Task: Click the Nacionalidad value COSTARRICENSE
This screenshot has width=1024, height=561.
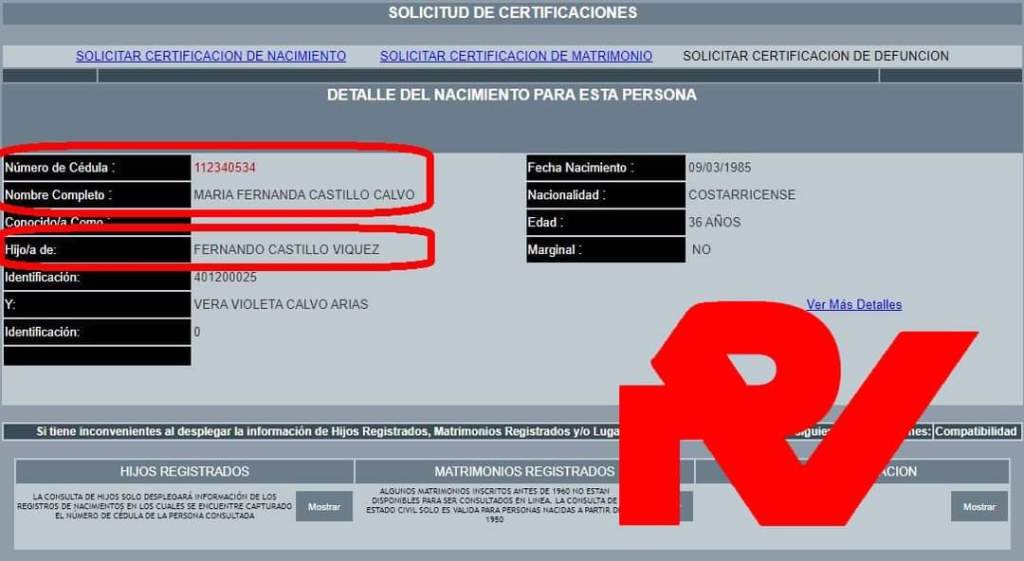Action: [x=742, y=195]
